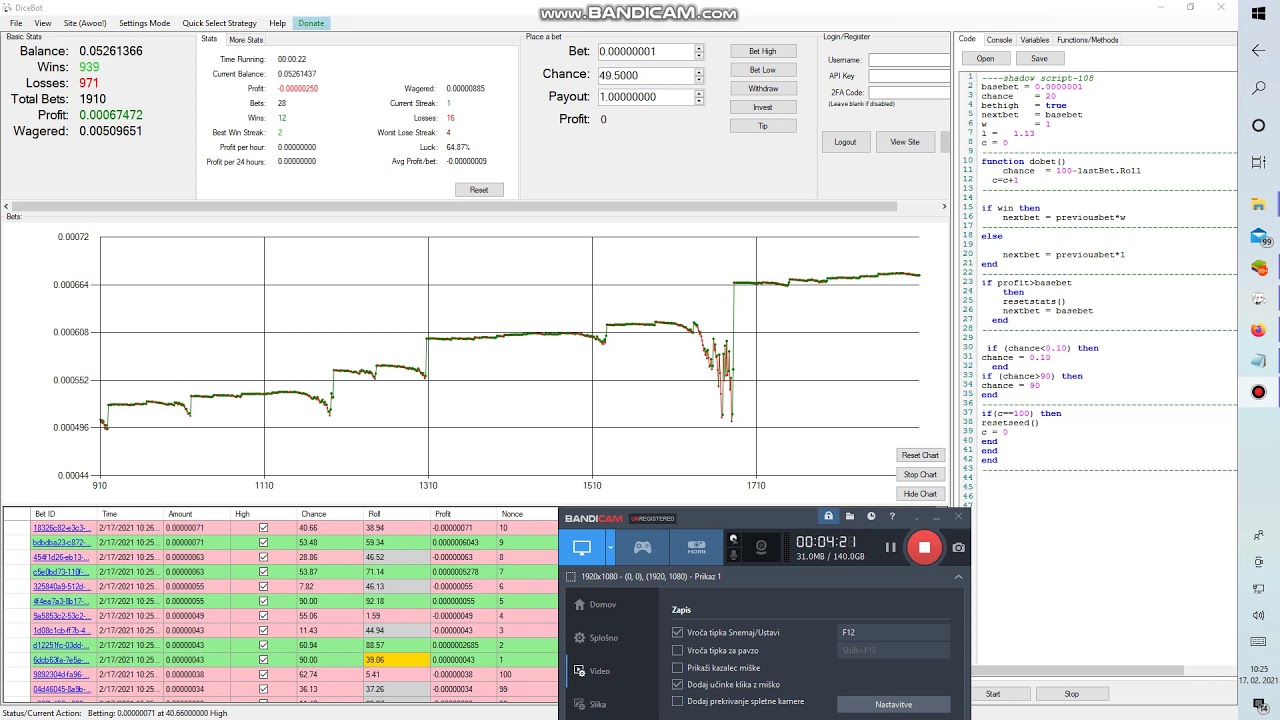1280x720 pixels.
Task: Click Bandicam lock icon
Action: [828, 517]
